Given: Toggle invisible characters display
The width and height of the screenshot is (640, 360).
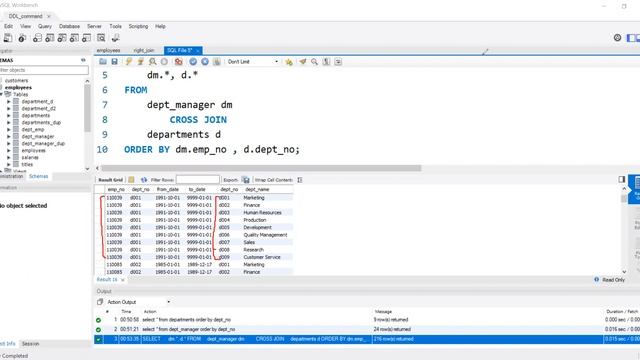Looking at the screenshot, I should [x=326, y=62].
